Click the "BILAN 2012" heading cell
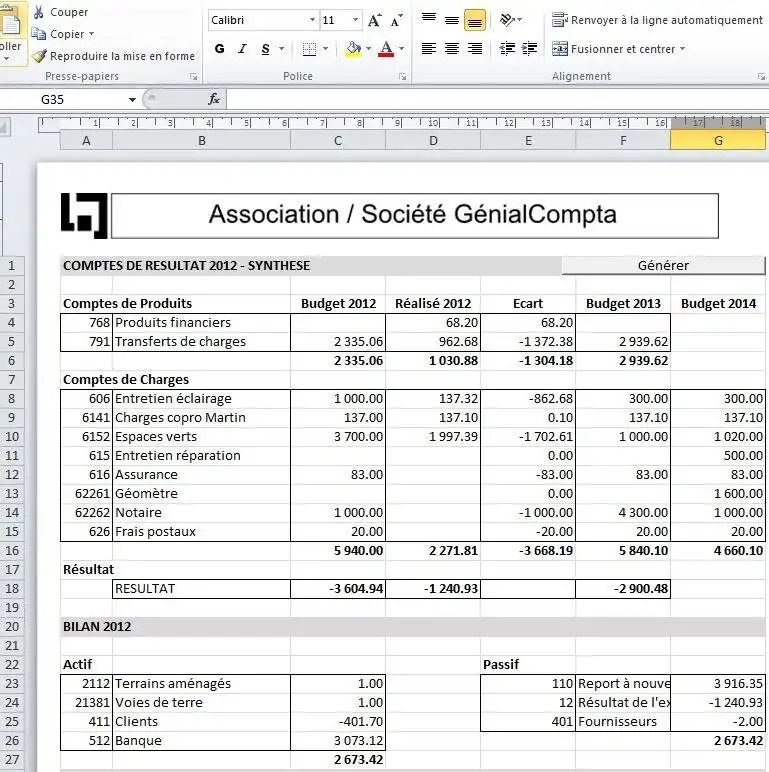This screenshot has width=769, height=772. pyautogui.click(x=97, y=627)
